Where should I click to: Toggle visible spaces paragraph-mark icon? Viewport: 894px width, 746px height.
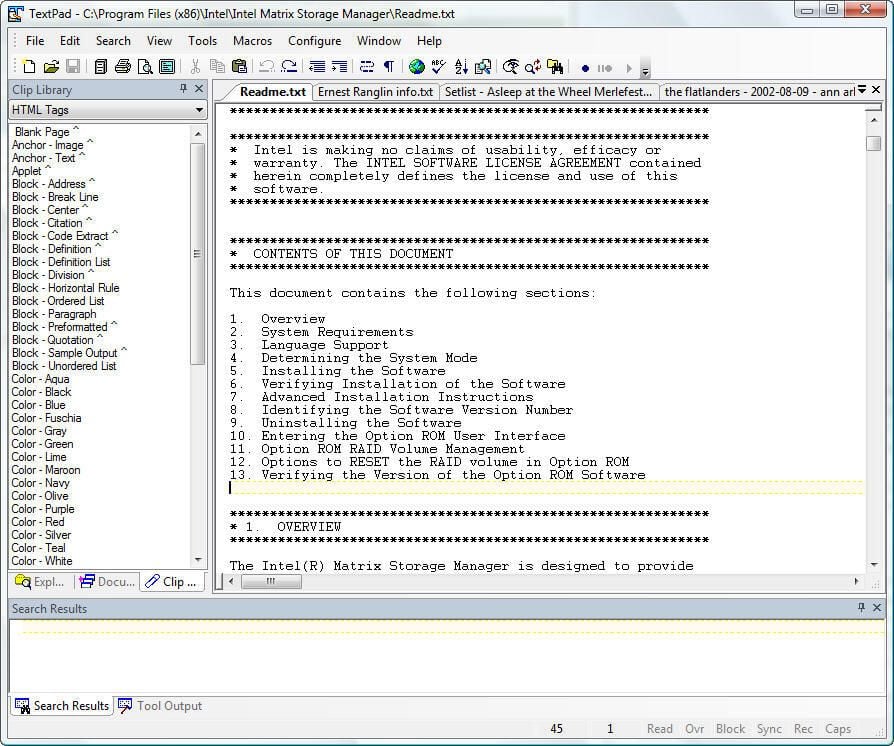click(389, 67)
